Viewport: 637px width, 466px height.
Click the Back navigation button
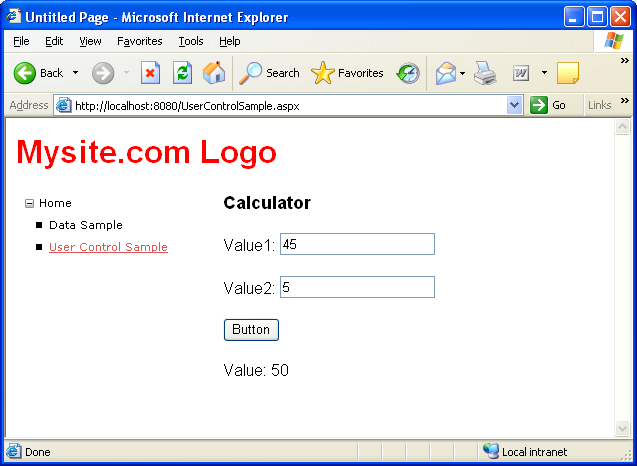tap(38, 73)
